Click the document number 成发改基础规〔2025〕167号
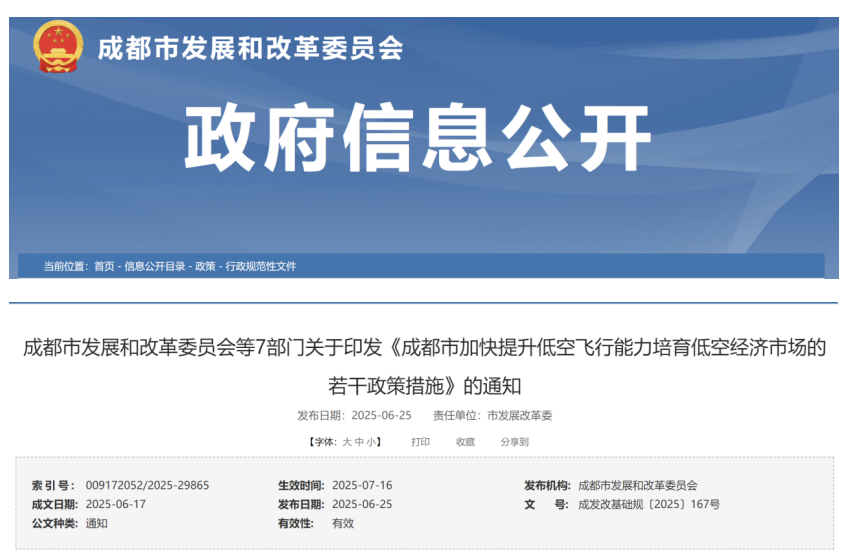The width and height of the screenshot is (850, 559). [648, 504]
